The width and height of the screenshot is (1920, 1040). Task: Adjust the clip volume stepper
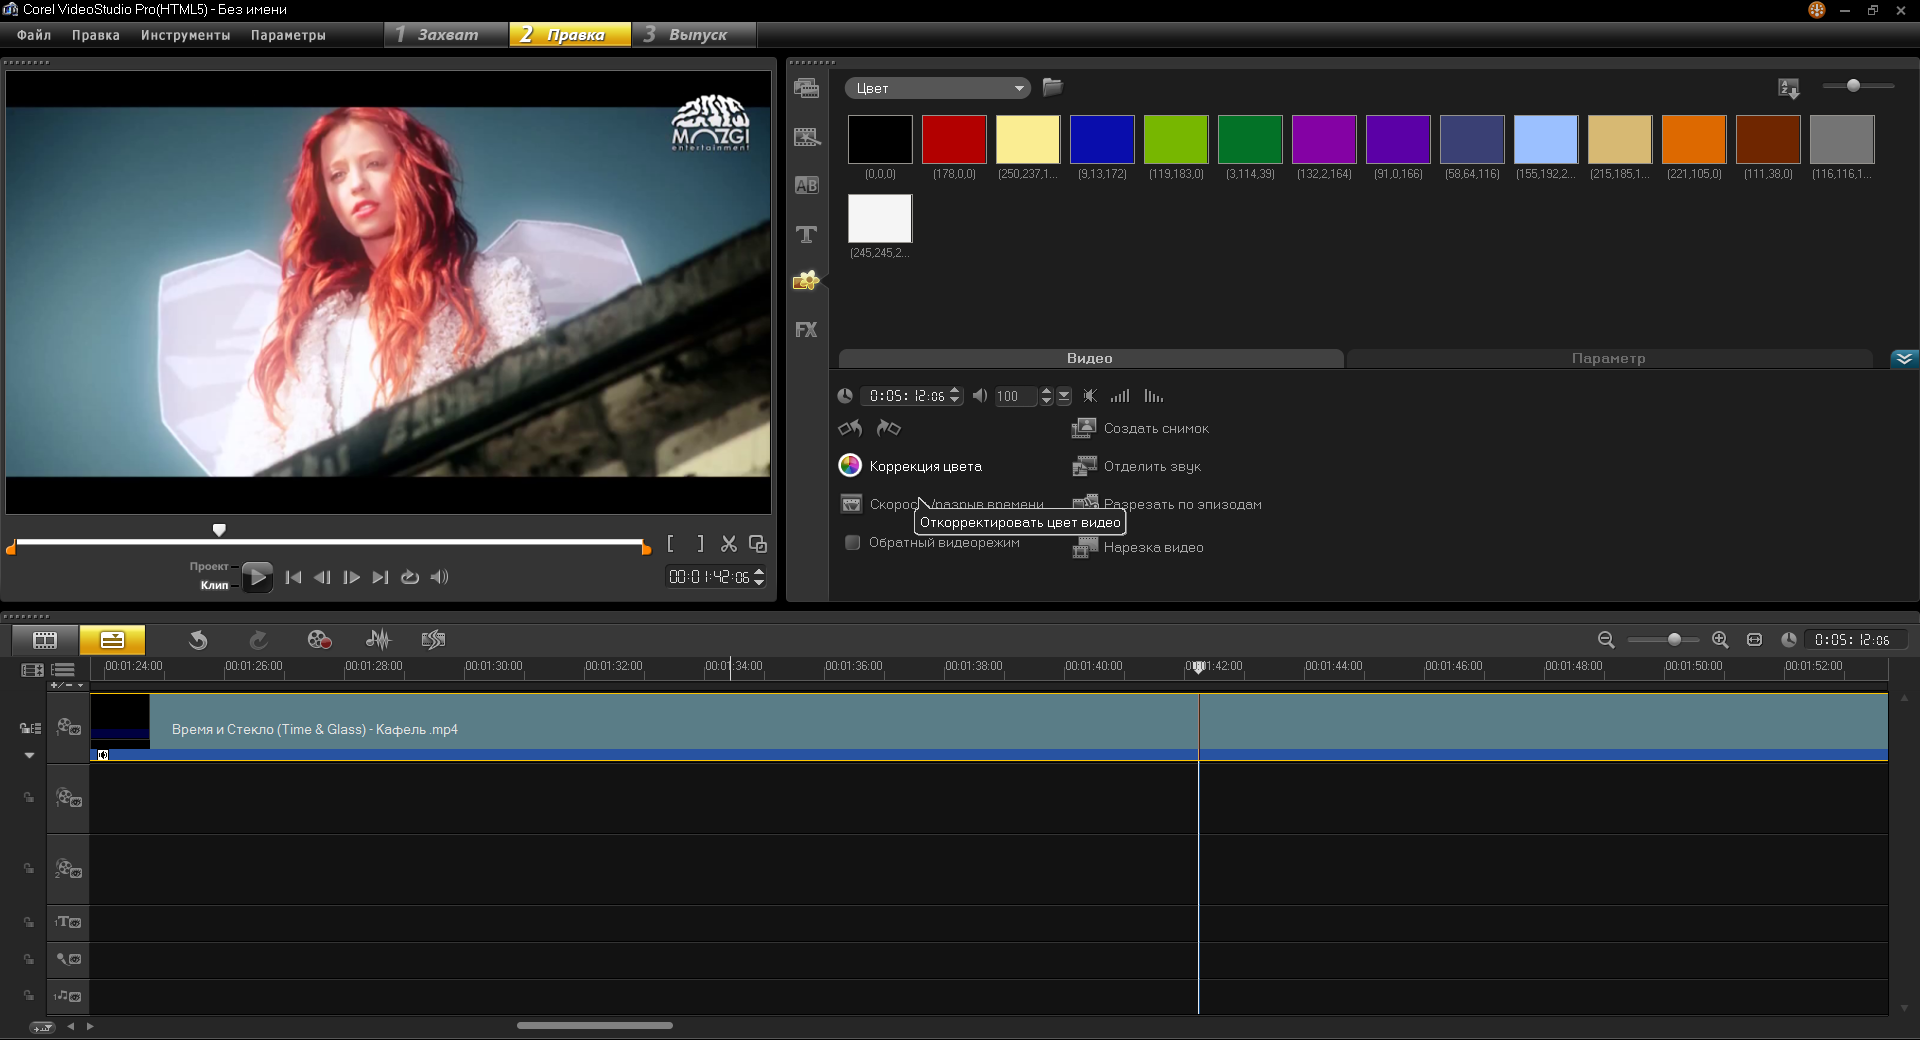(x=1047, y=396)
